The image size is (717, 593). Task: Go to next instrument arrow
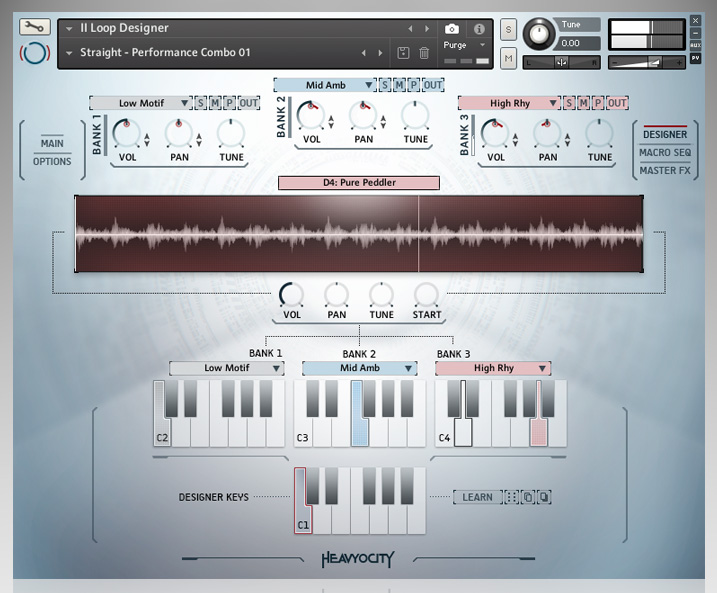point(427,29)
